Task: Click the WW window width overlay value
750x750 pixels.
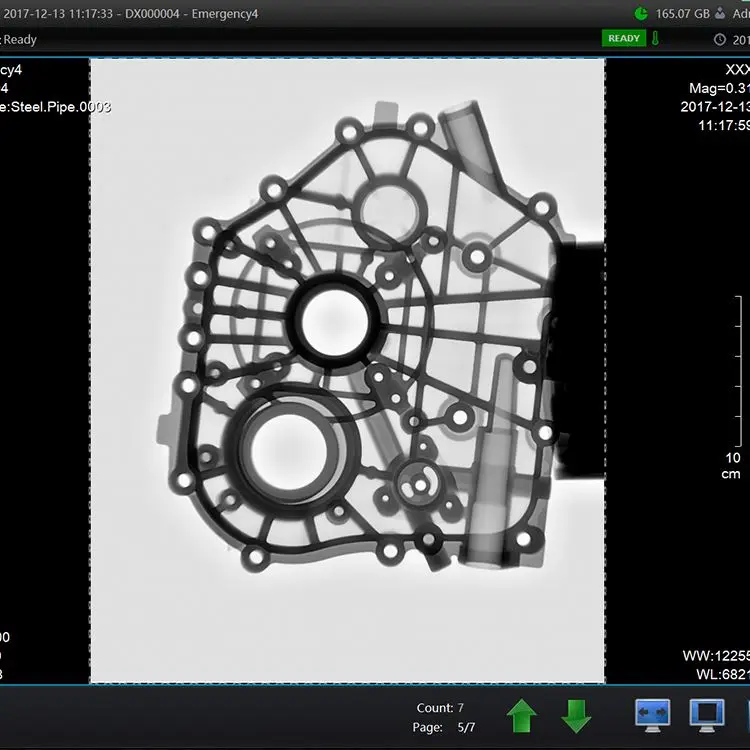Action: pos(716,656)
